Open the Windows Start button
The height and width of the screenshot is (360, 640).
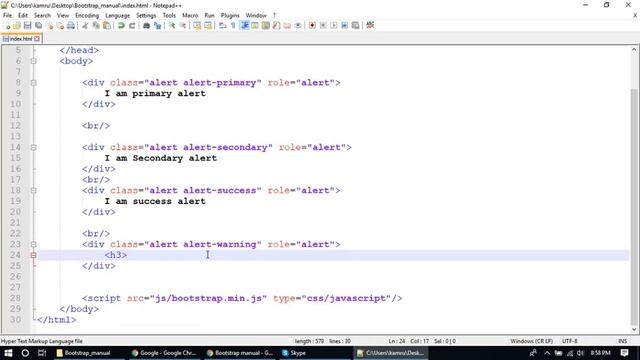click(x=8, y=353)
